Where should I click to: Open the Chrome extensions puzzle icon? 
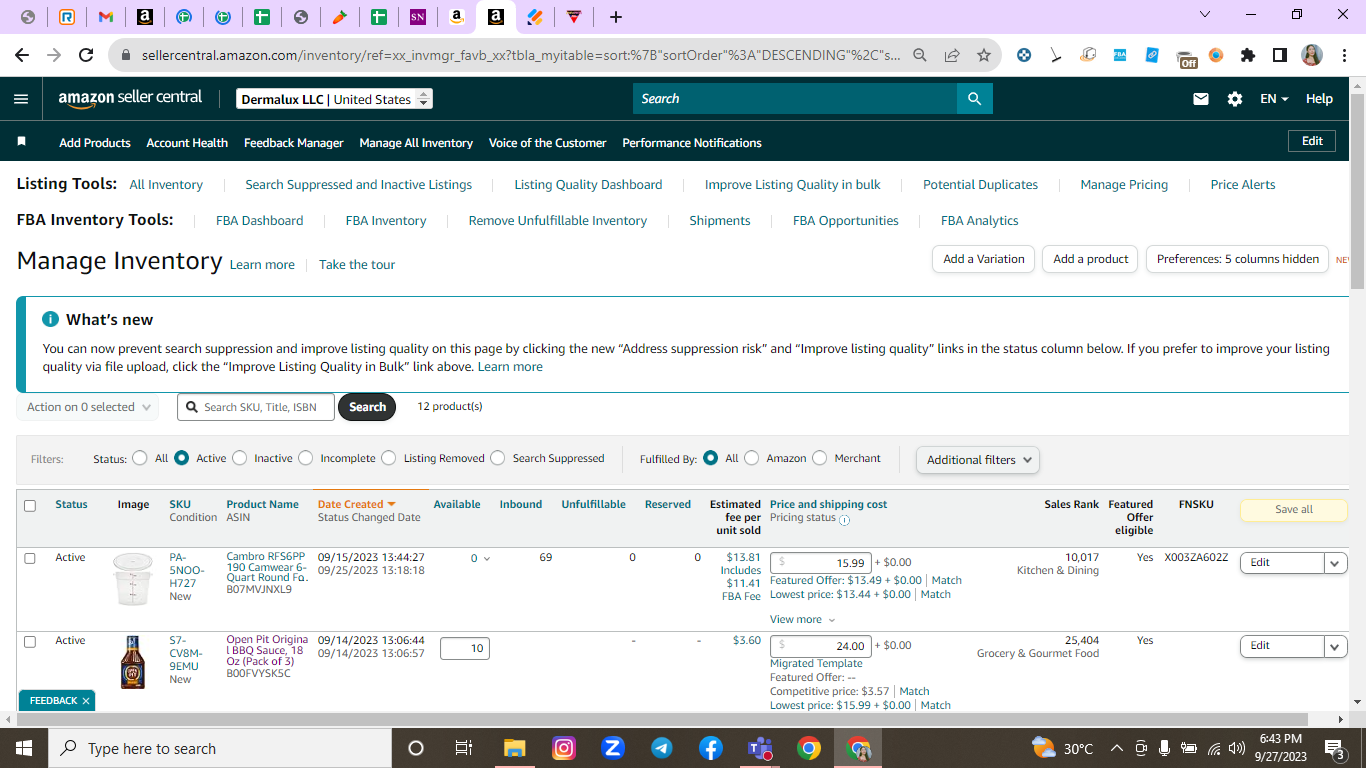(x=1248, y=56)
